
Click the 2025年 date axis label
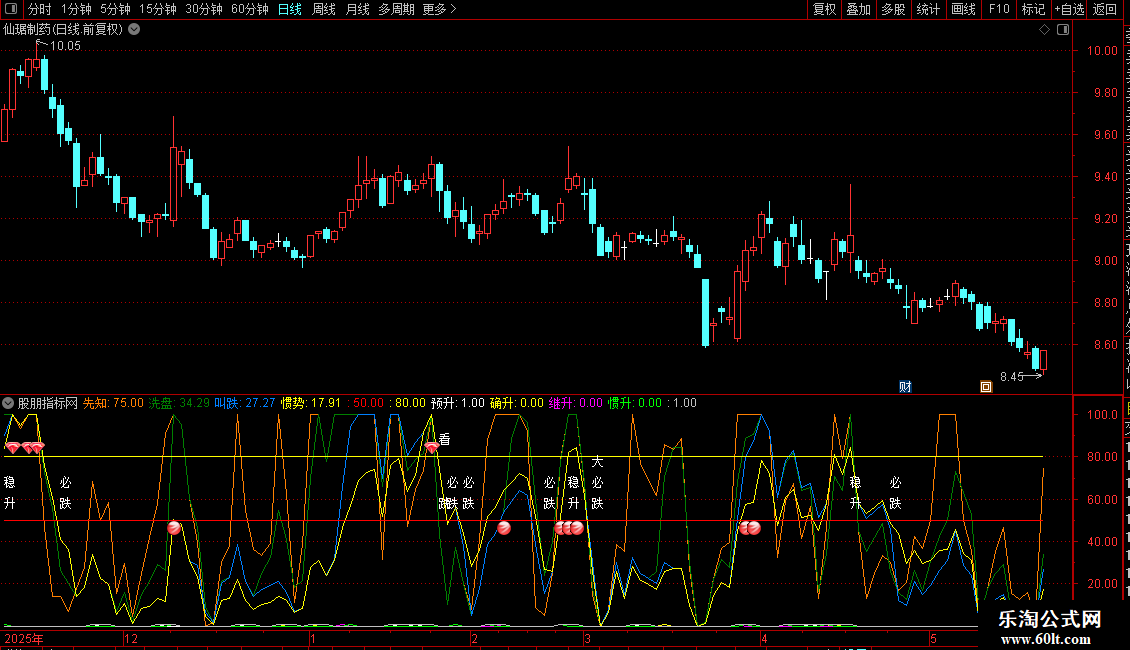(24, 638)
